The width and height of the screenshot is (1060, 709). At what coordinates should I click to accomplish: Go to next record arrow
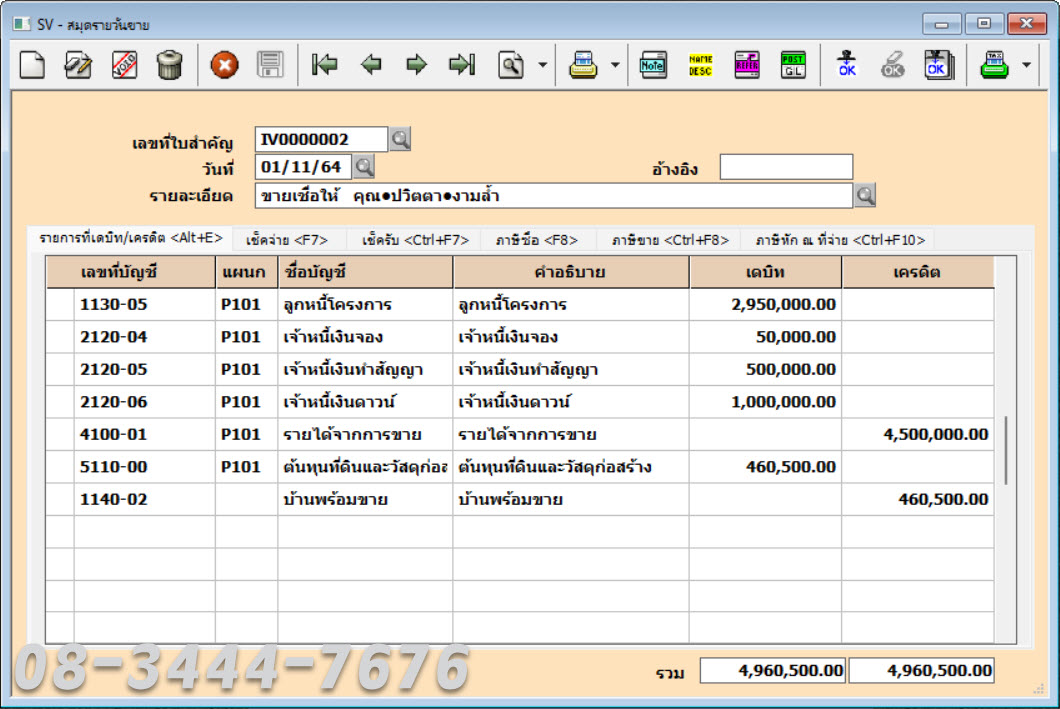pos(416,65)
